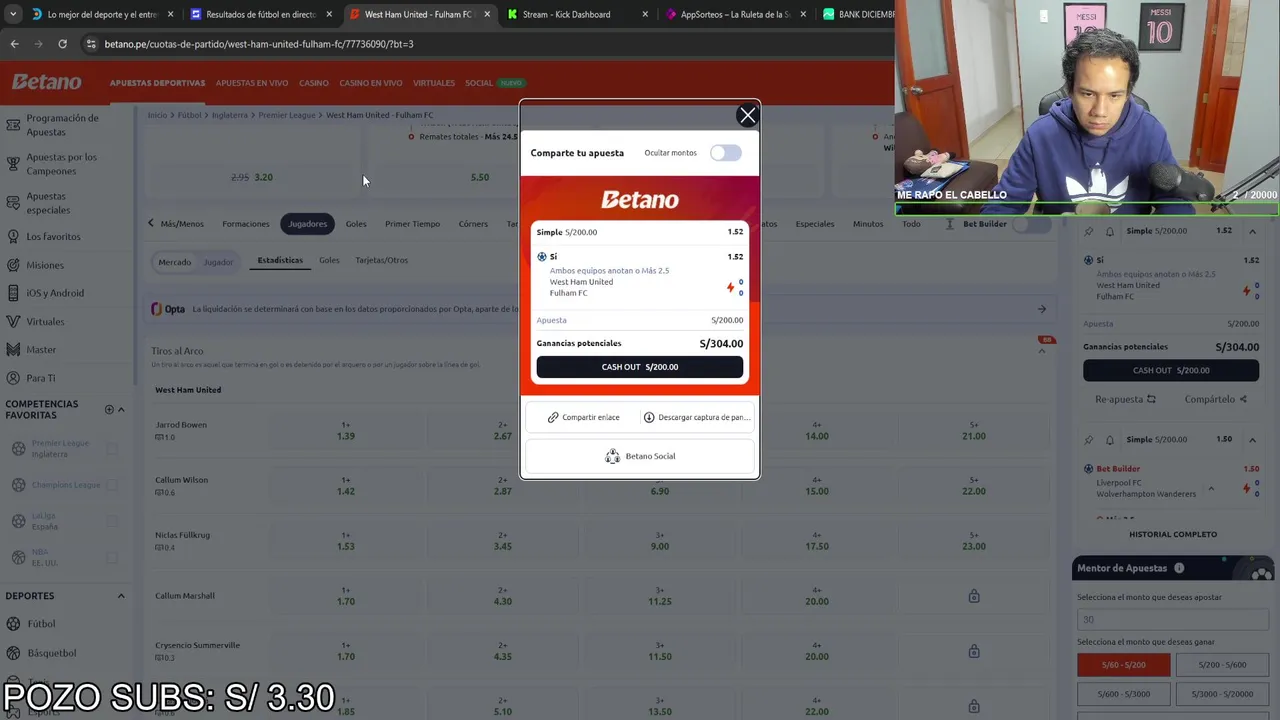Click the Inglaterra breadcrumb link
This screenshot has width=1280, height=720.
tap(230, 115)
